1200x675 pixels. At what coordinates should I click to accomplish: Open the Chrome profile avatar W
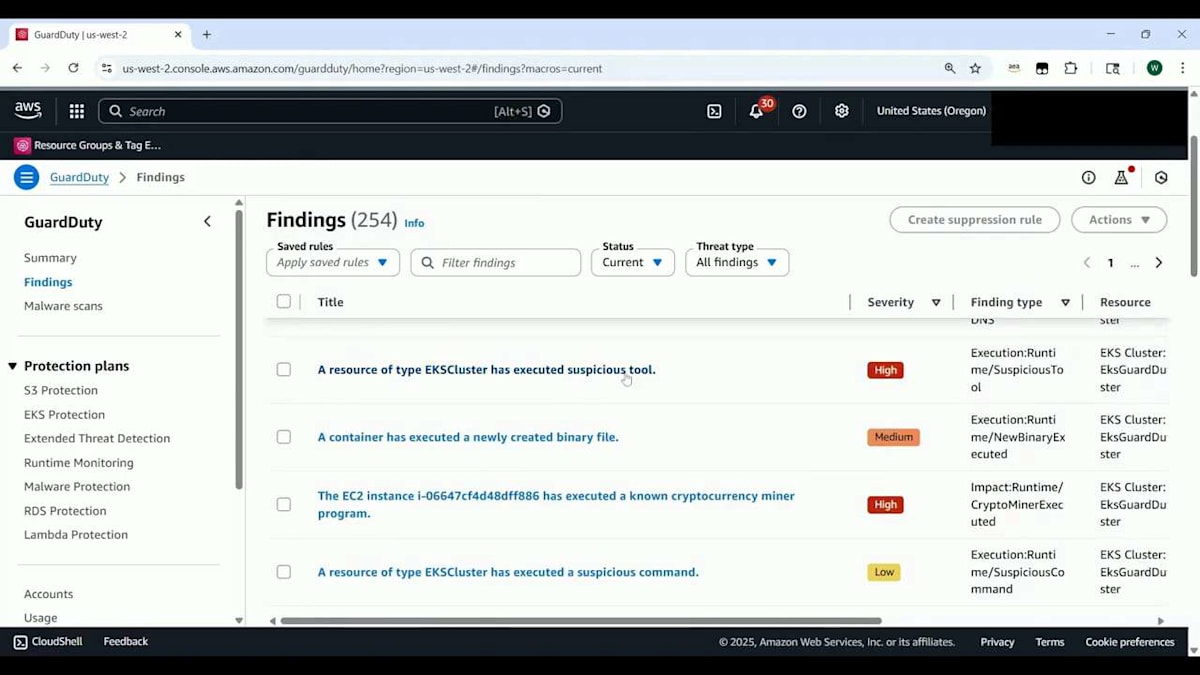(1155, 68)
